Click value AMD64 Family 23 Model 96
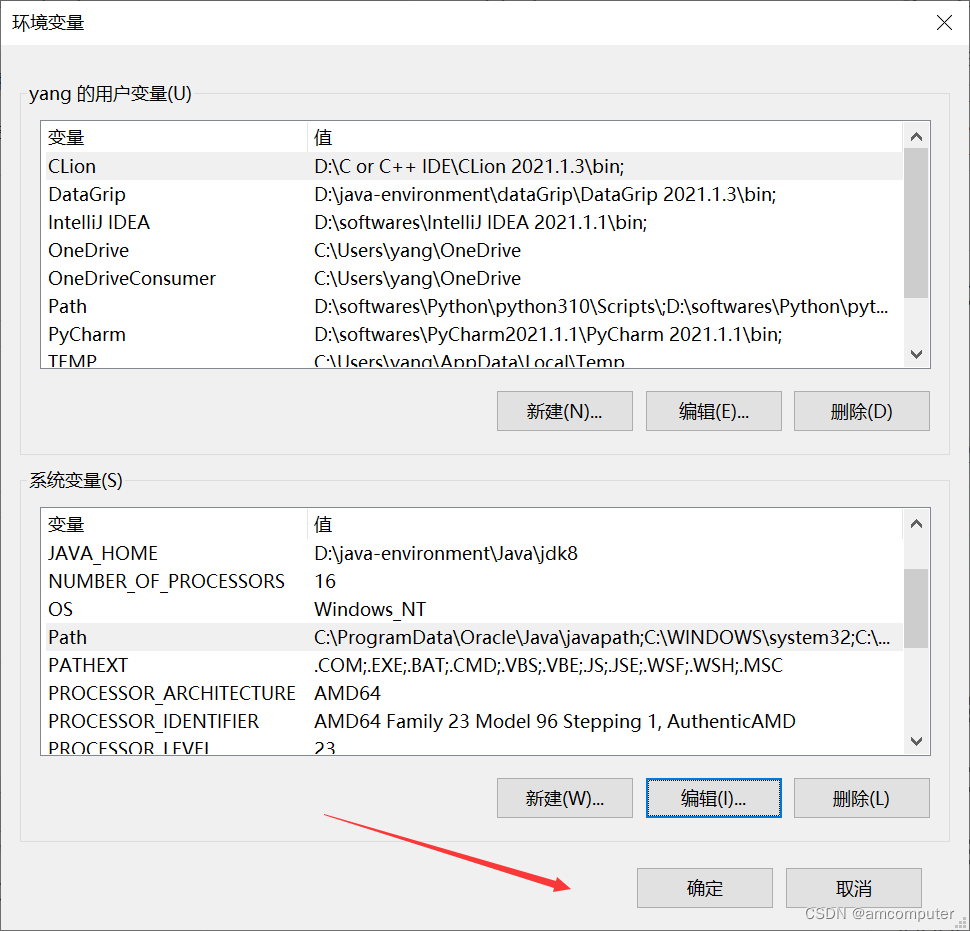This screenshot has width=970, height=931. [555, 721]
